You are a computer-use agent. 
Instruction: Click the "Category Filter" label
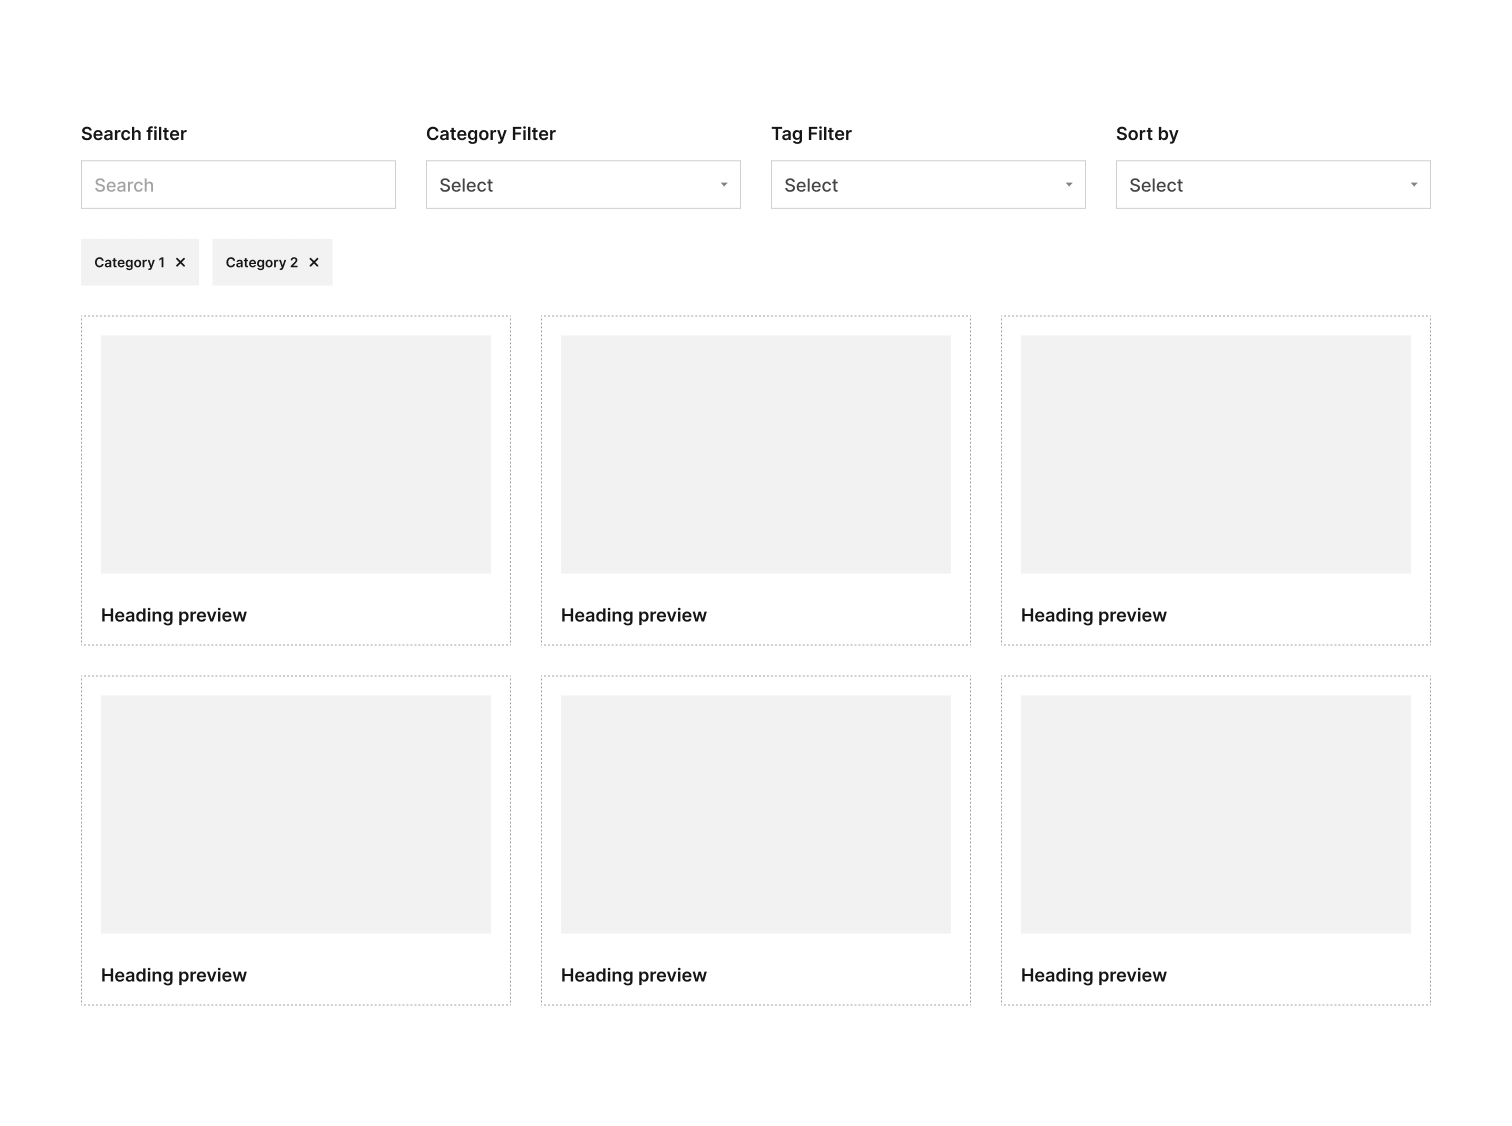point(491,134)
